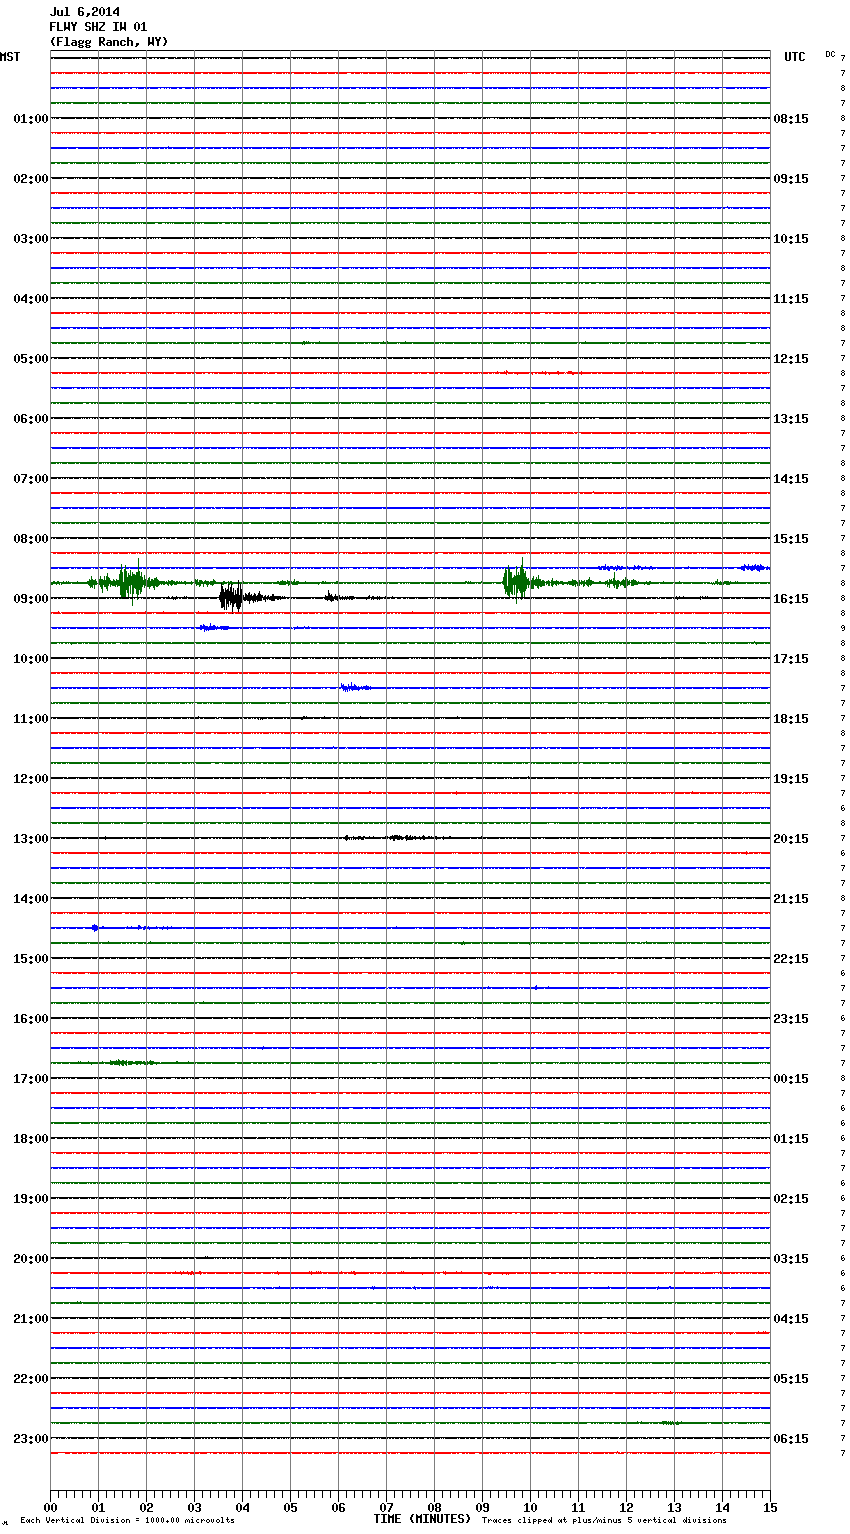This screenshot has width=850, height=1534.
Task: Click the 'DC' column header
Action: point(830,54)
